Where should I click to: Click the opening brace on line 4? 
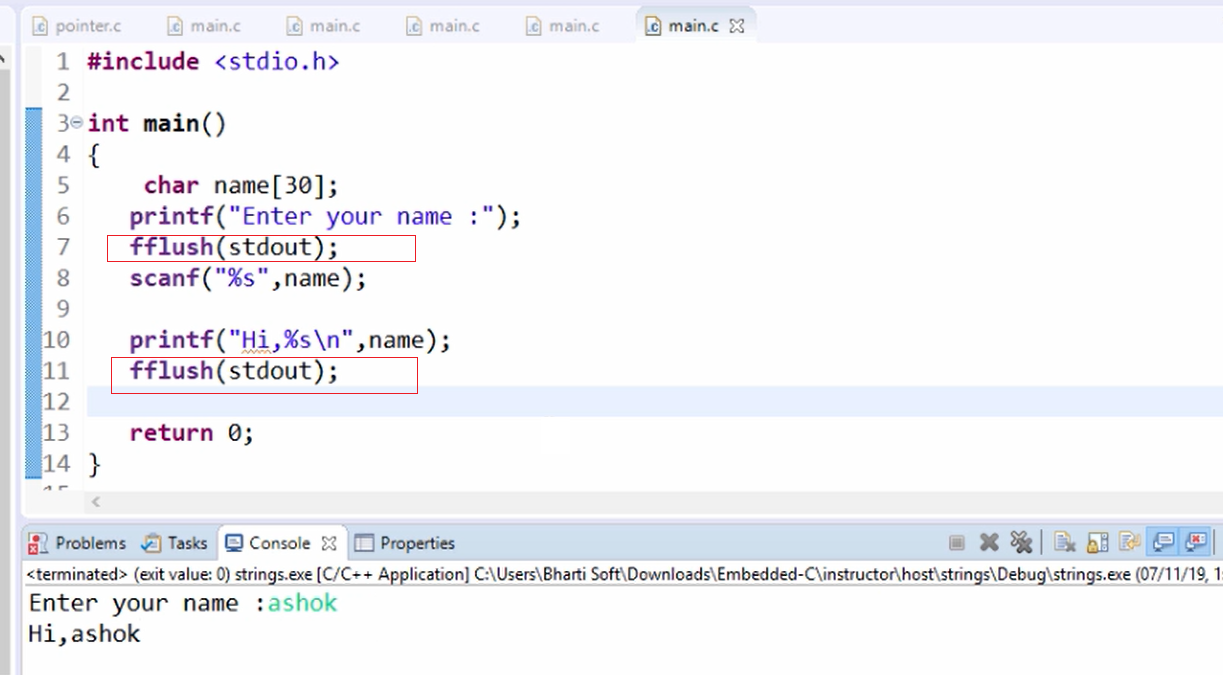(x=94, y=155)
